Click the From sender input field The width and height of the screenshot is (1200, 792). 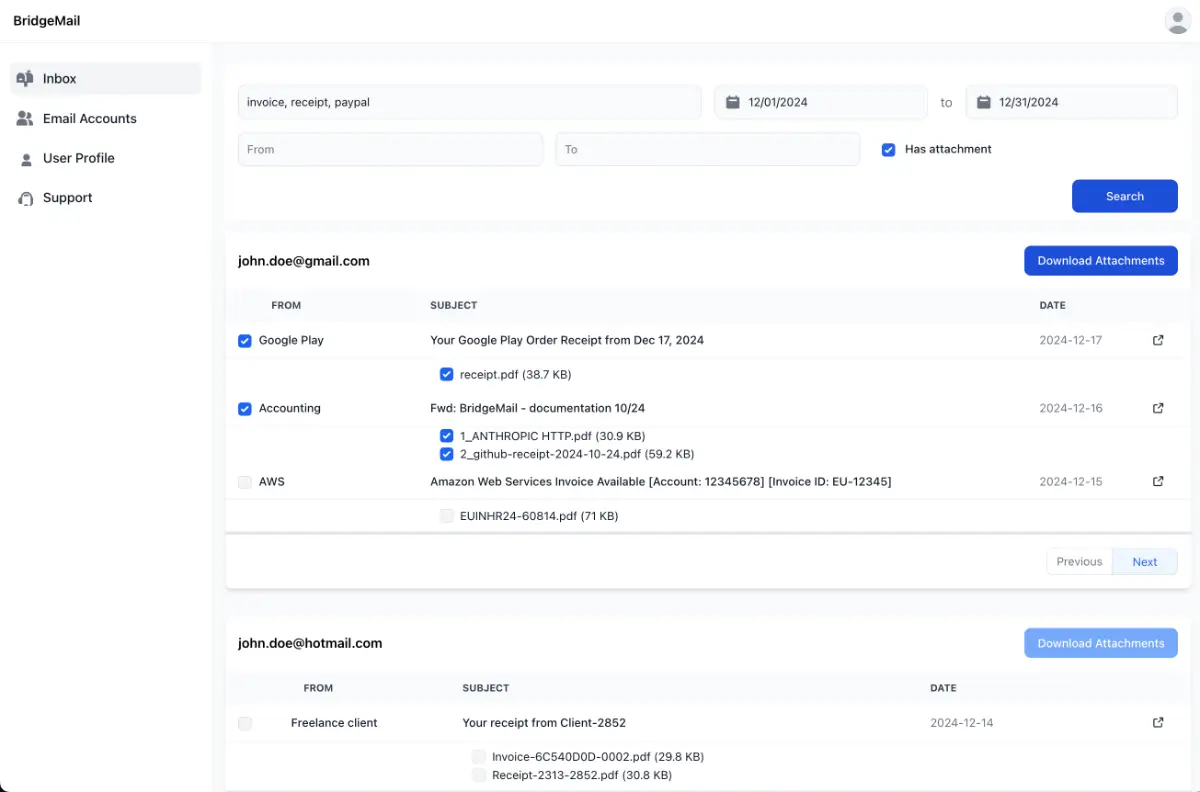(390, 149)
